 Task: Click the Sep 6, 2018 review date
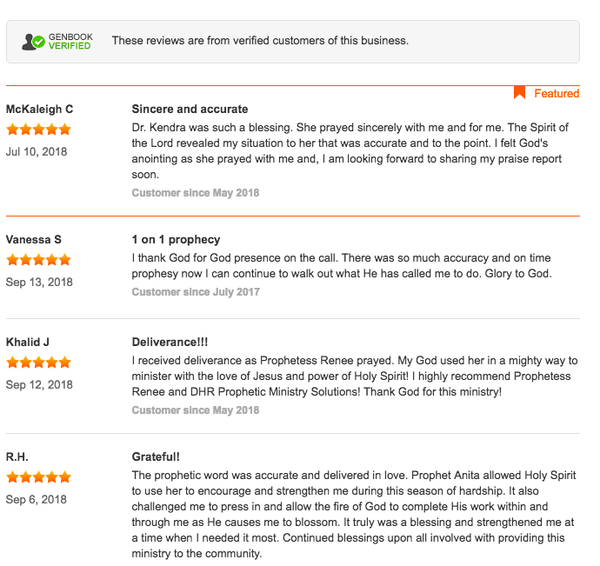[x=36, y=499]
